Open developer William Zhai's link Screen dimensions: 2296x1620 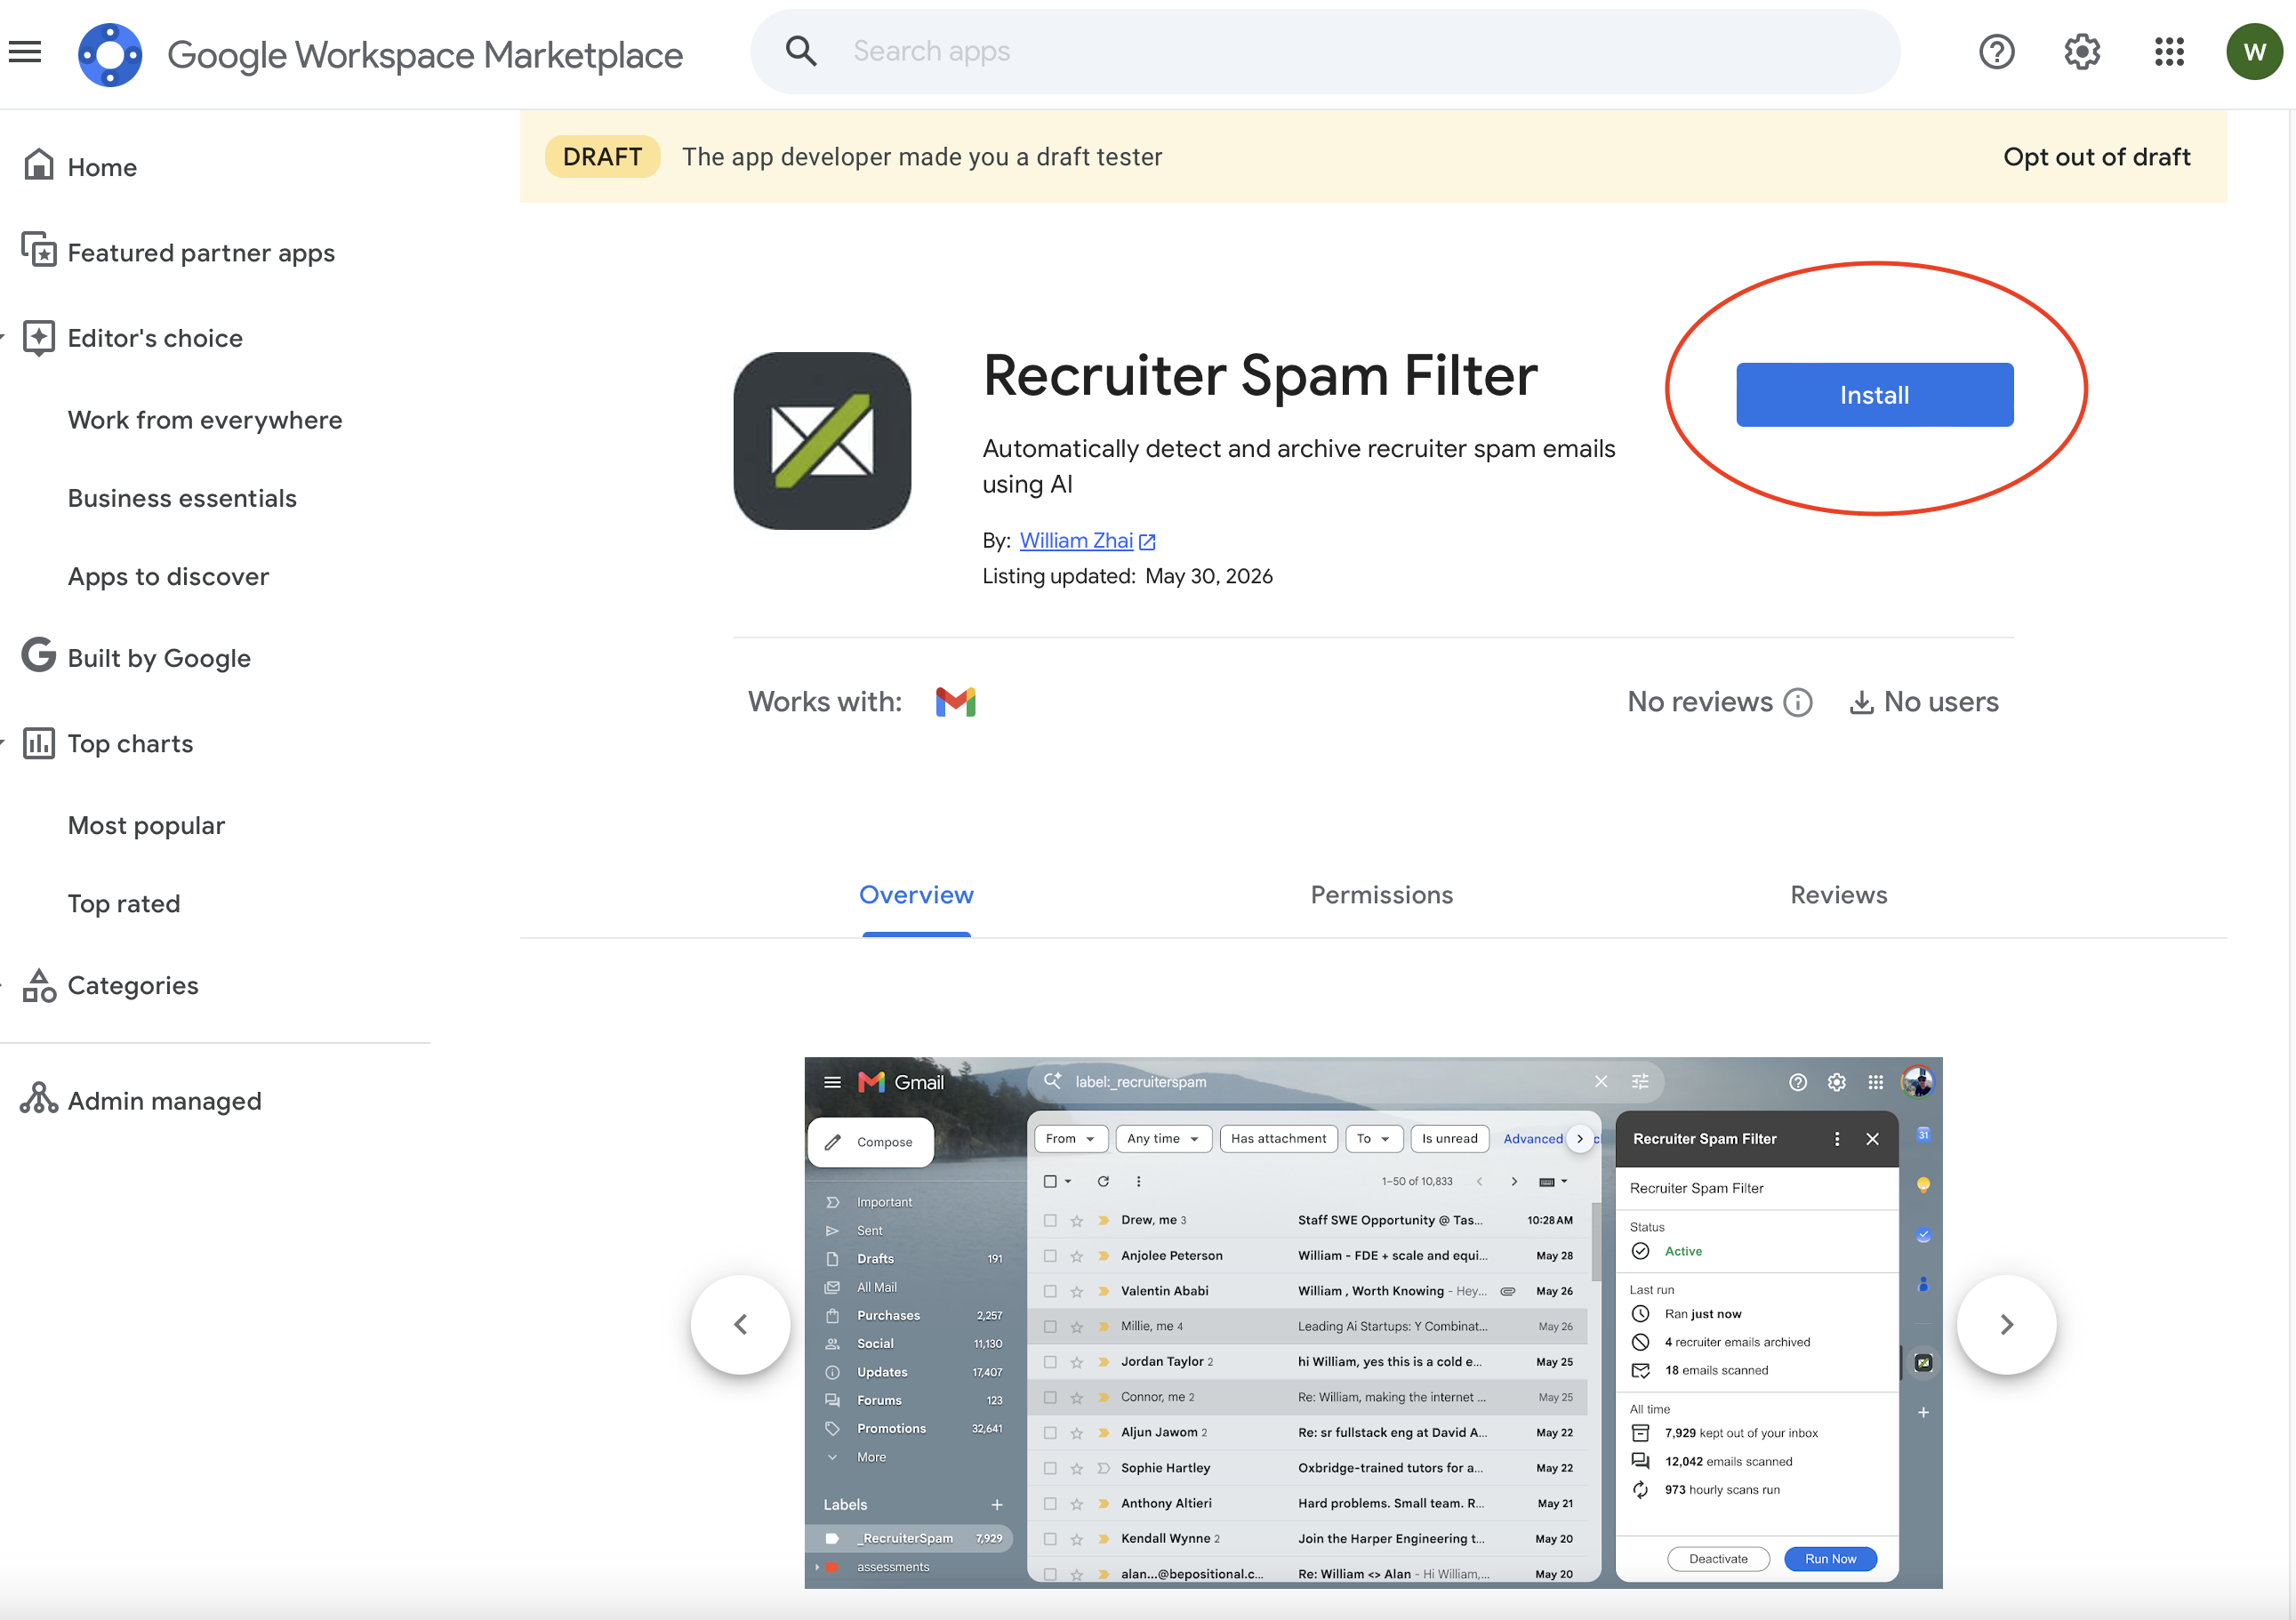tap(1076, 541)
